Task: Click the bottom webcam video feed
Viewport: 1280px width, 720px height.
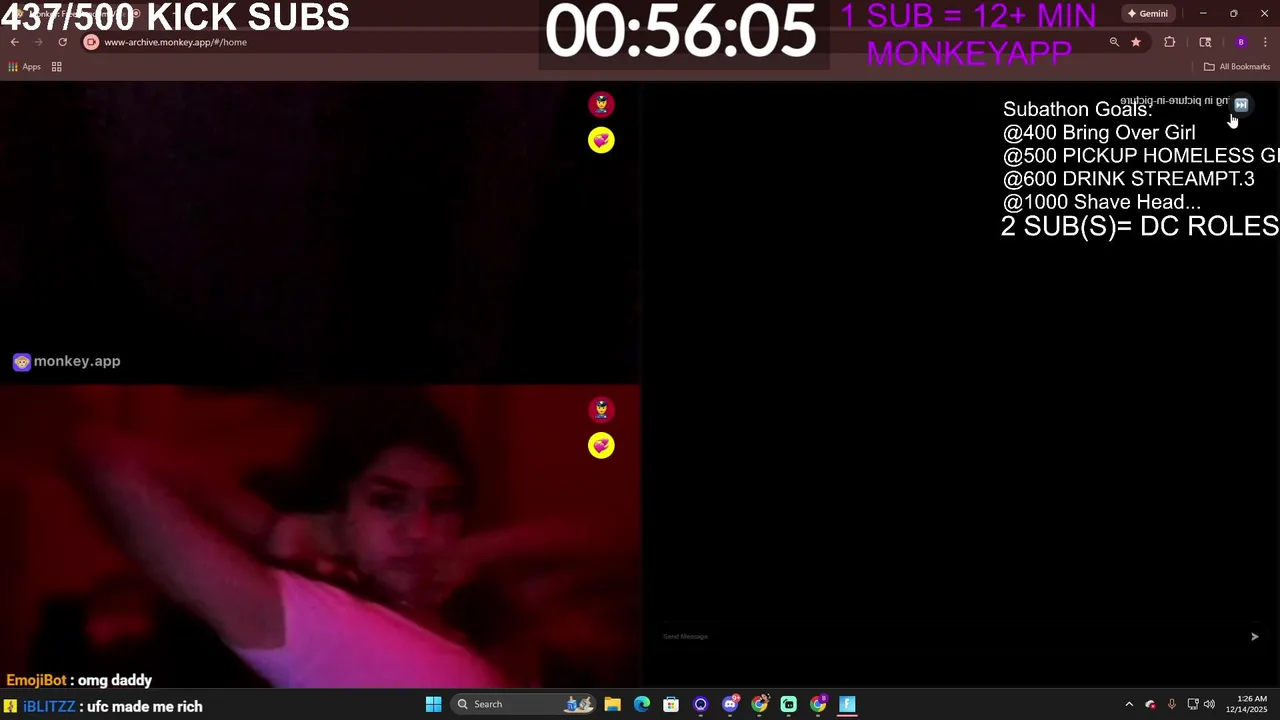Action: (320, 536)
